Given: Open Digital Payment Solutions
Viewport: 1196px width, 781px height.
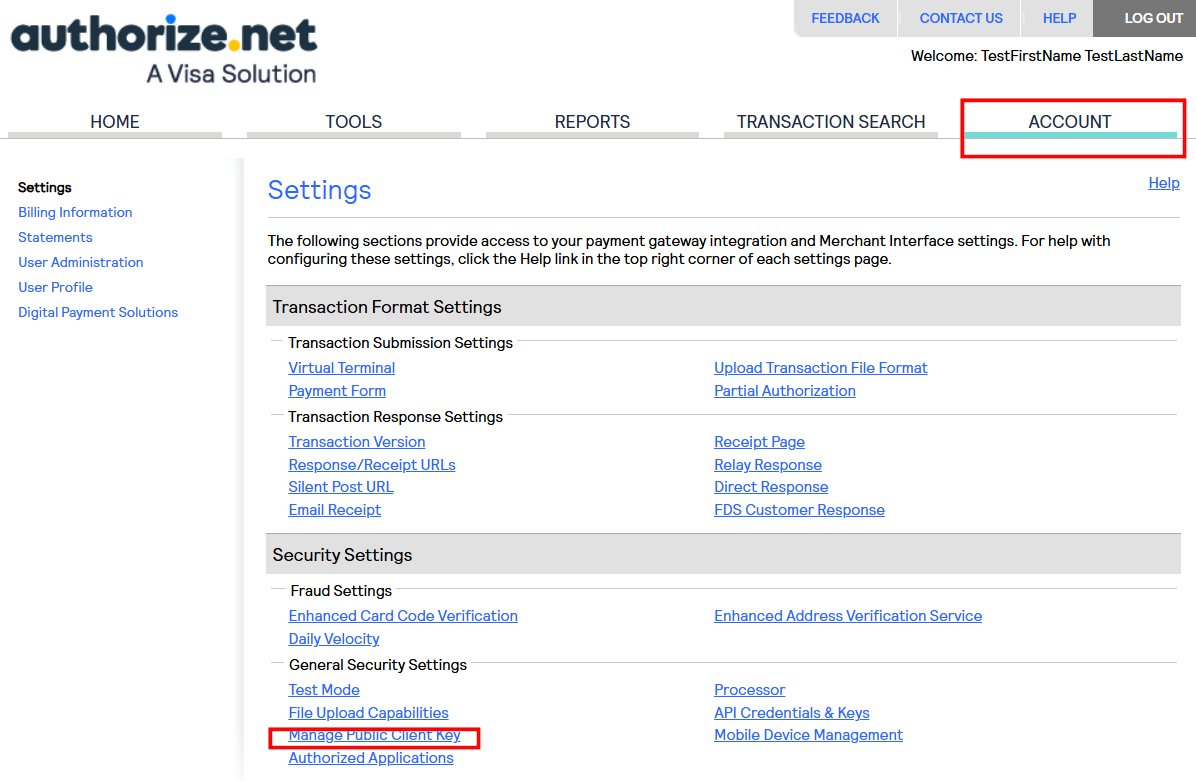Looking at the screenshot, I should pos(98,313).
